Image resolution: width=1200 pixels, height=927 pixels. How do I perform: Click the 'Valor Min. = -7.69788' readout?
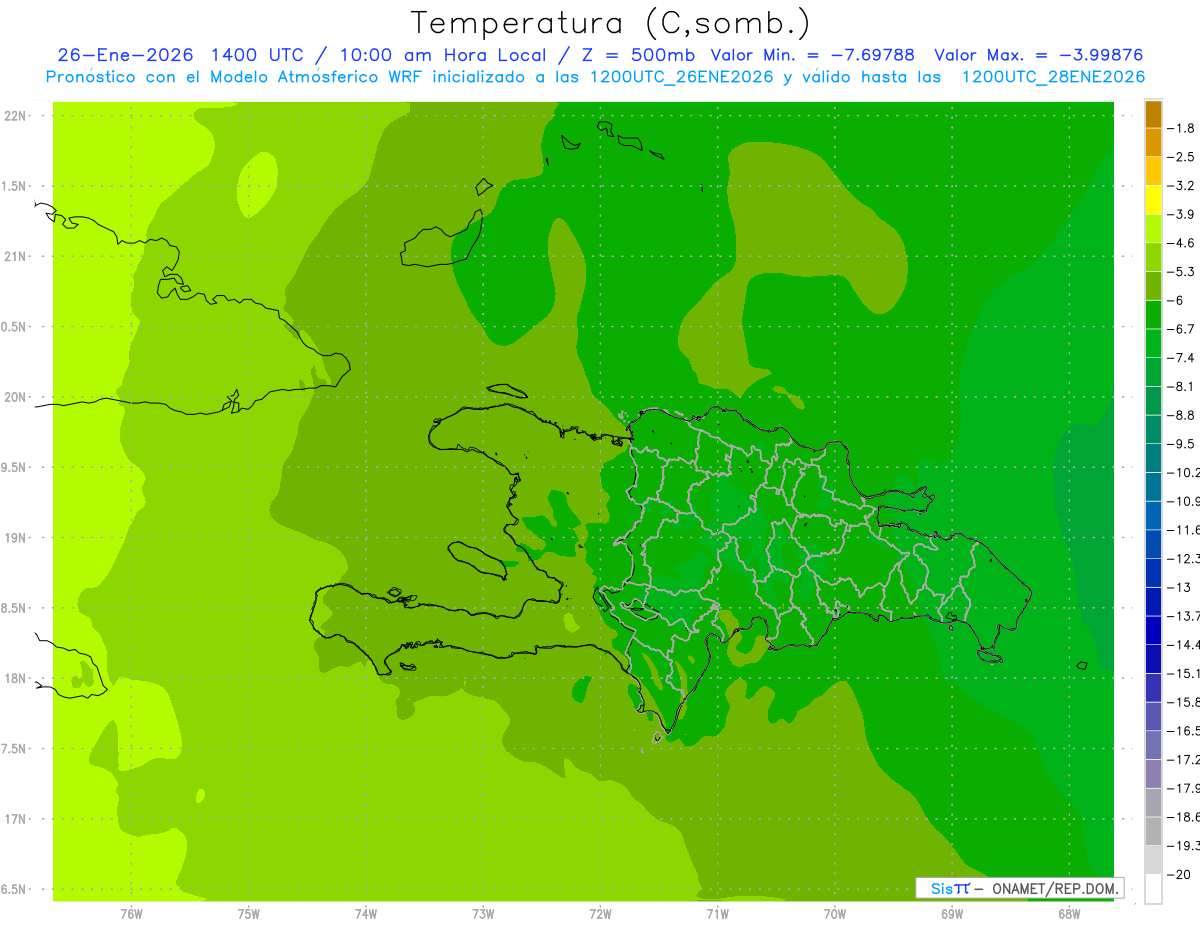tap(812, 55)
